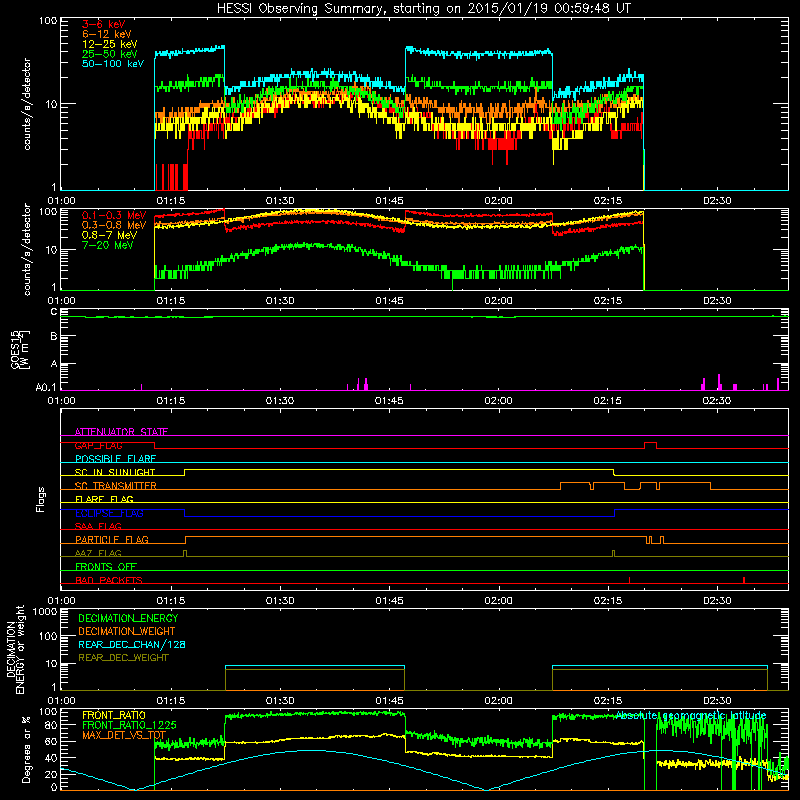Click the SAA_FLAG label
Image resolution: width=800 pixels, height=800 pixels.
pos(98,526)
